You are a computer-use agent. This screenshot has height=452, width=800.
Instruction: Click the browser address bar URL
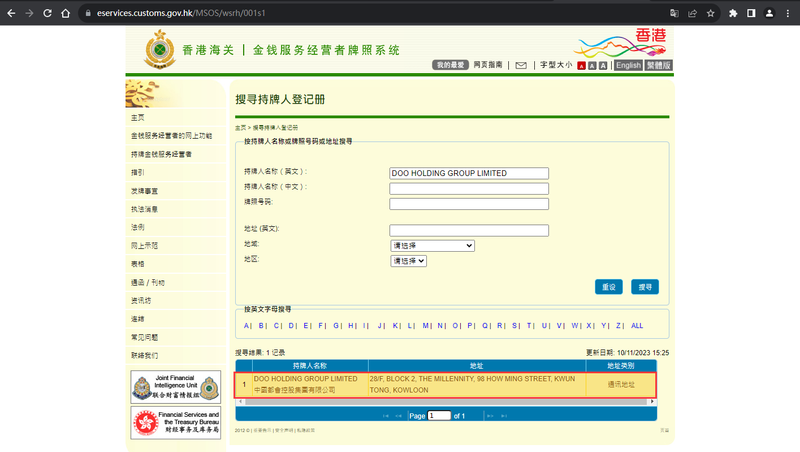point(181,13)
